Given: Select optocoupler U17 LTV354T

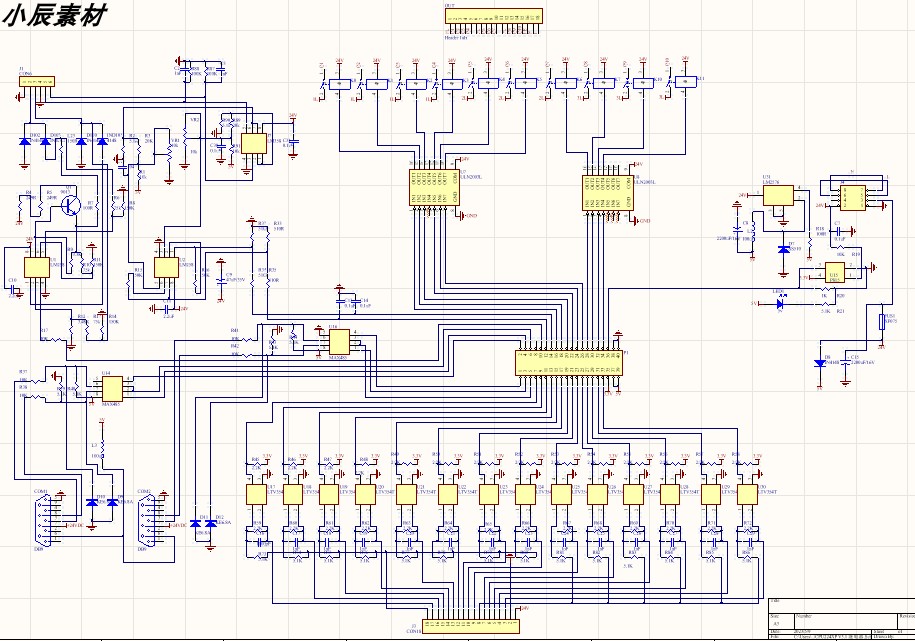Looking at the screenshot, I should coord(257,494).
